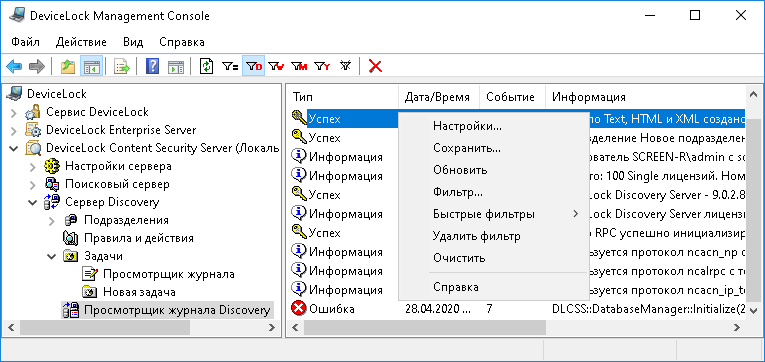Click the Remove filter crossed funnel icon
Image resolution: width=765 pixels, height=362 pixels.
coord(345,66)
